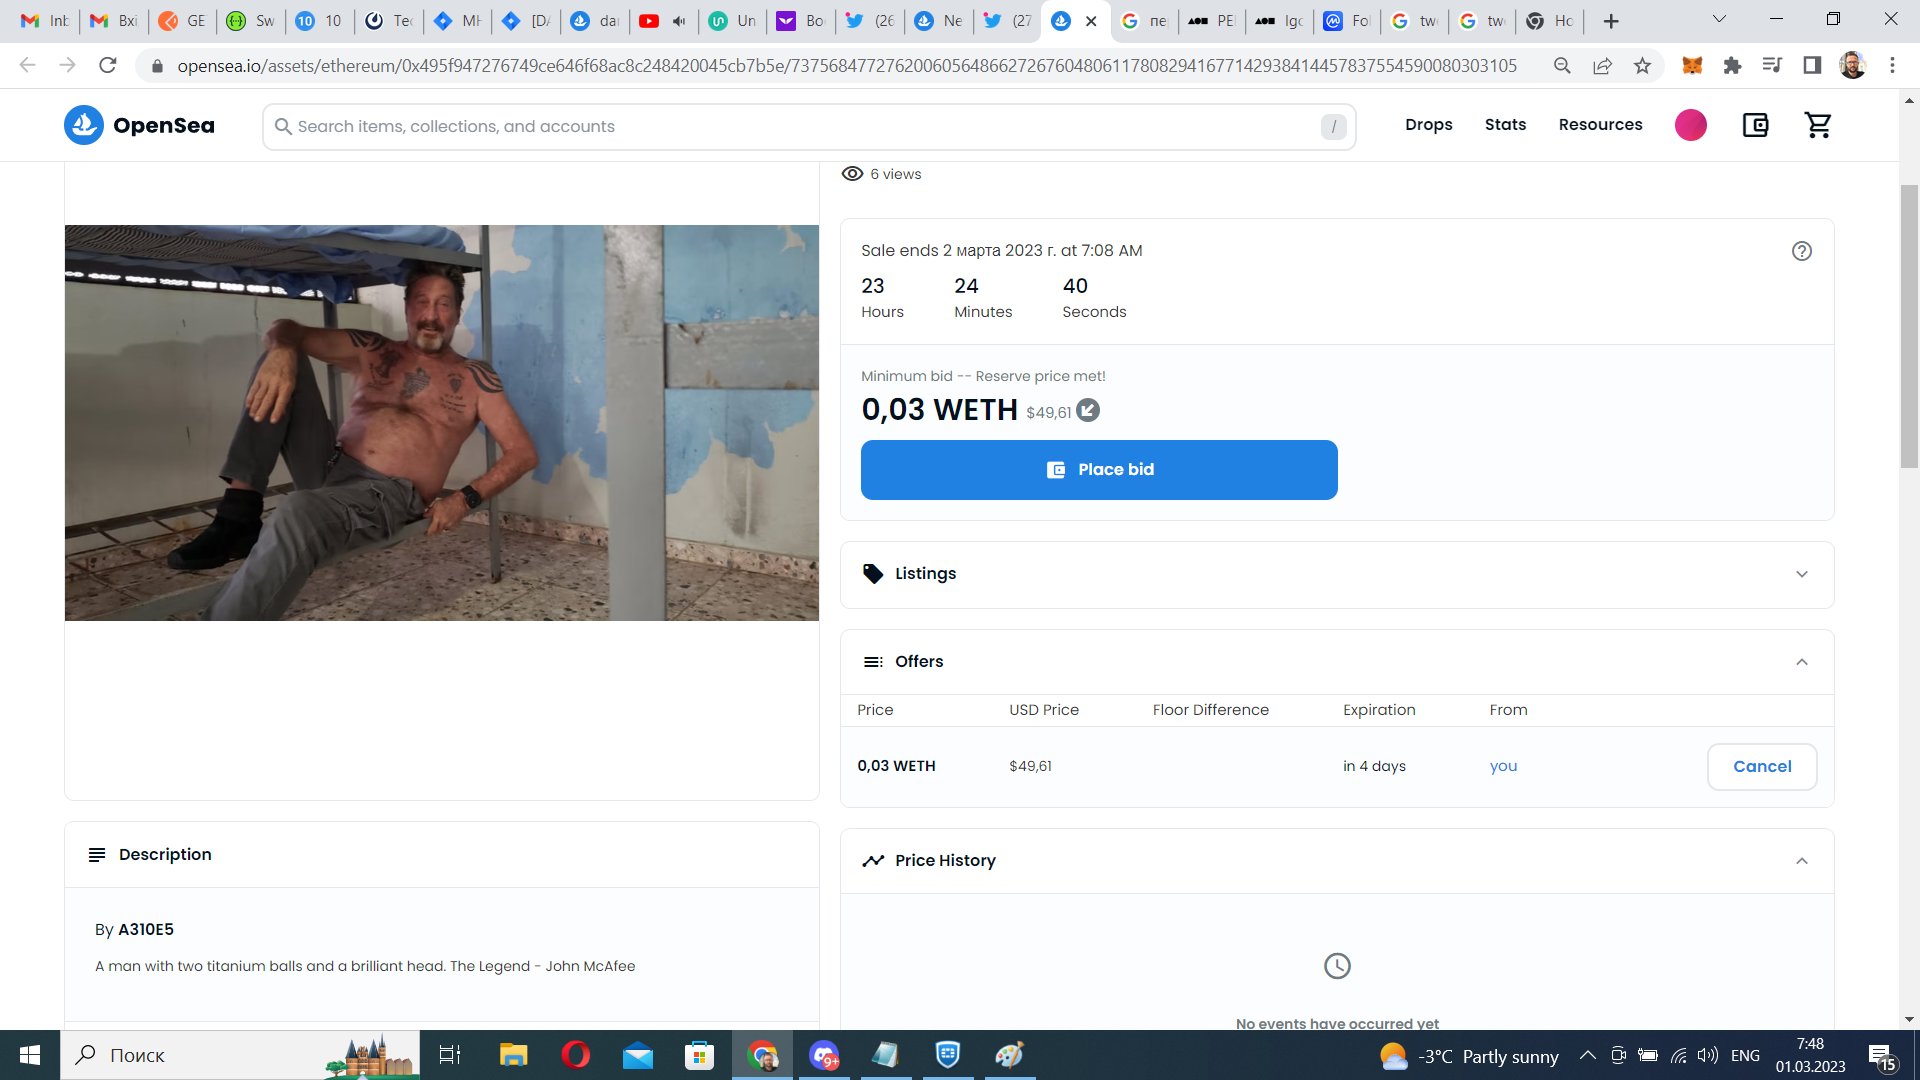Viewport: 1920px width, 1080px height.
Task: Click the OpenSea logo
Action: (x=139, y=125)
